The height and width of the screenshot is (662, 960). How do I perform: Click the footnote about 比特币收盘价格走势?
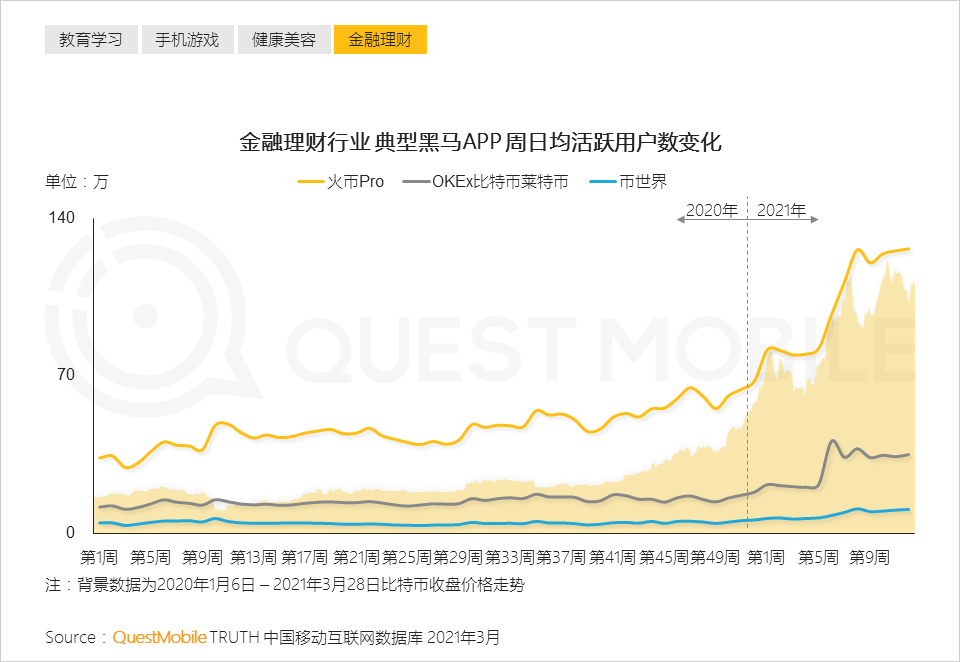point(285,585)
